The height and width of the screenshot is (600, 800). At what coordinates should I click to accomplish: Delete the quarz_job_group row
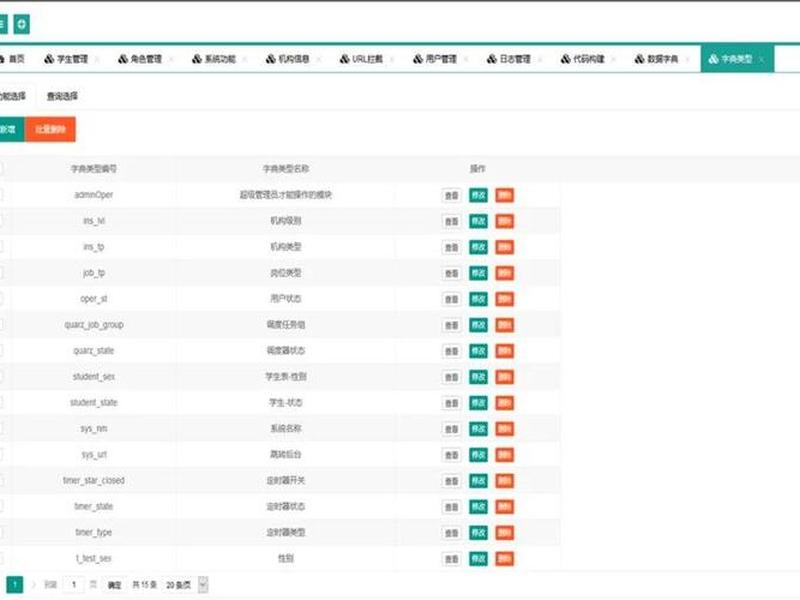[505, 325]
